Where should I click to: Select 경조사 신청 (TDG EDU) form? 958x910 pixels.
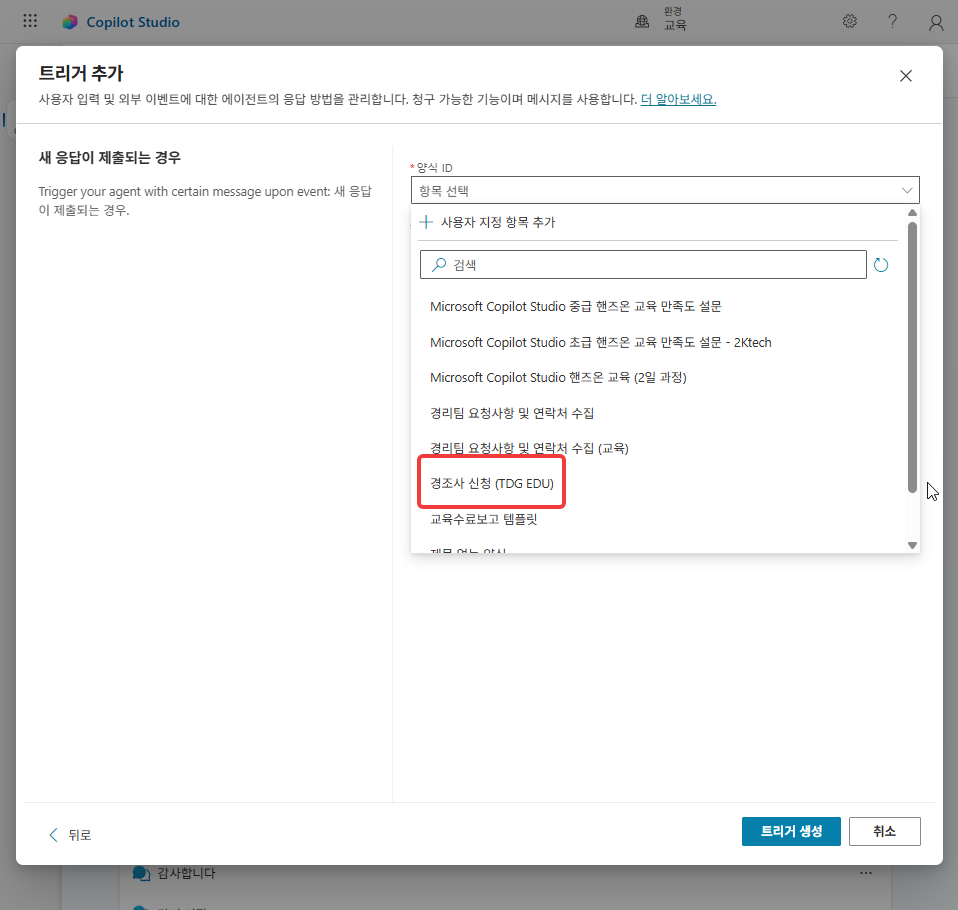click(x=492, y=483)
